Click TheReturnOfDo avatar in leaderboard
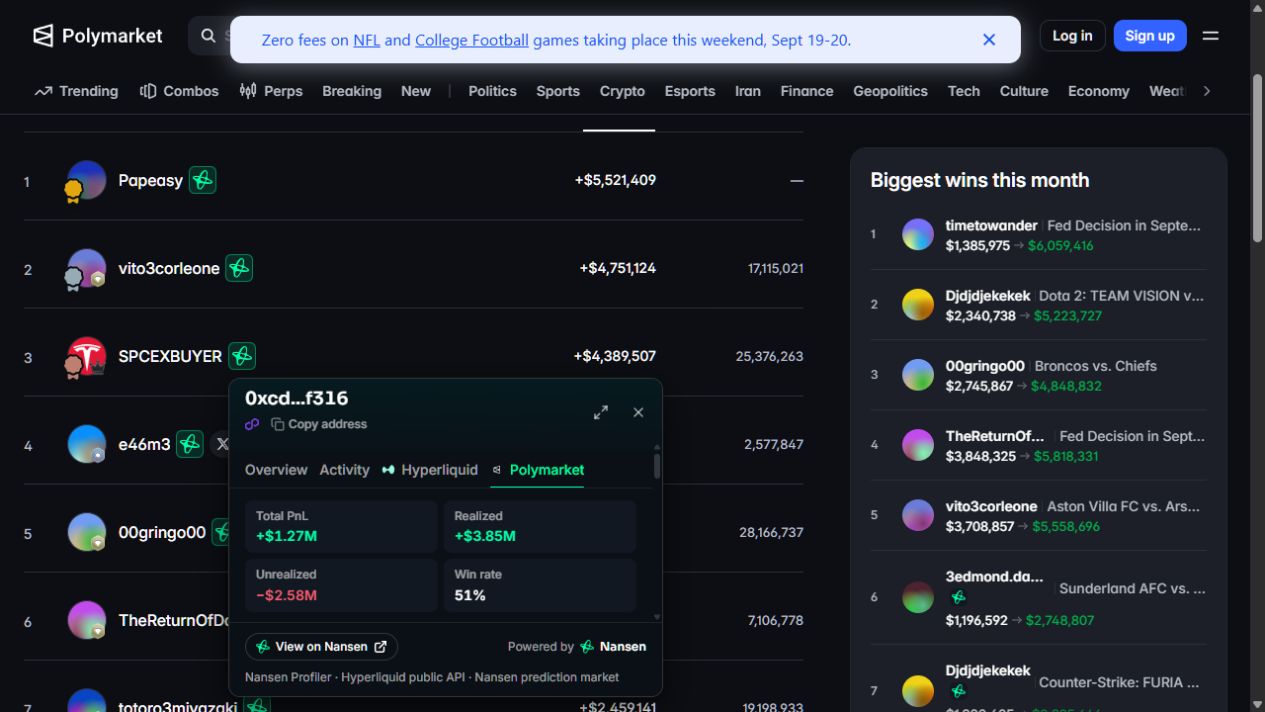This screenshot has width=1265, height=712. coord(86,620)
